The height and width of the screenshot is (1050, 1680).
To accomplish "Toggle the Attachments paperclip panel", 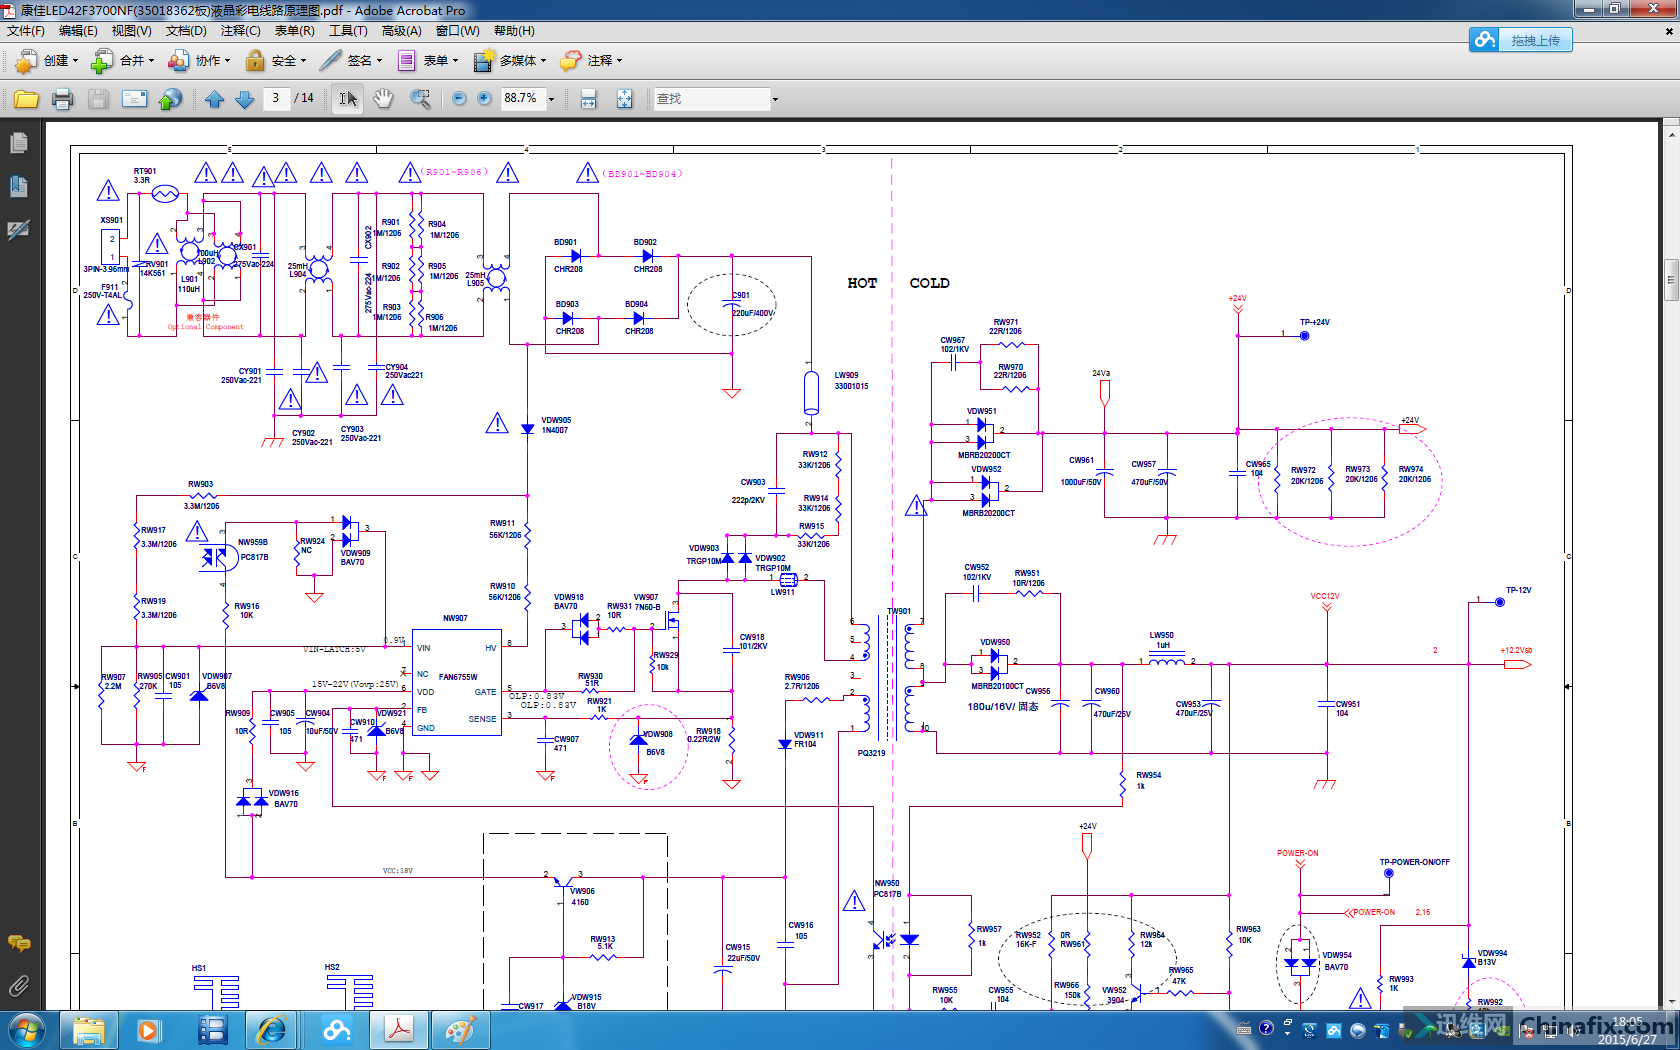I will [18, 987].
